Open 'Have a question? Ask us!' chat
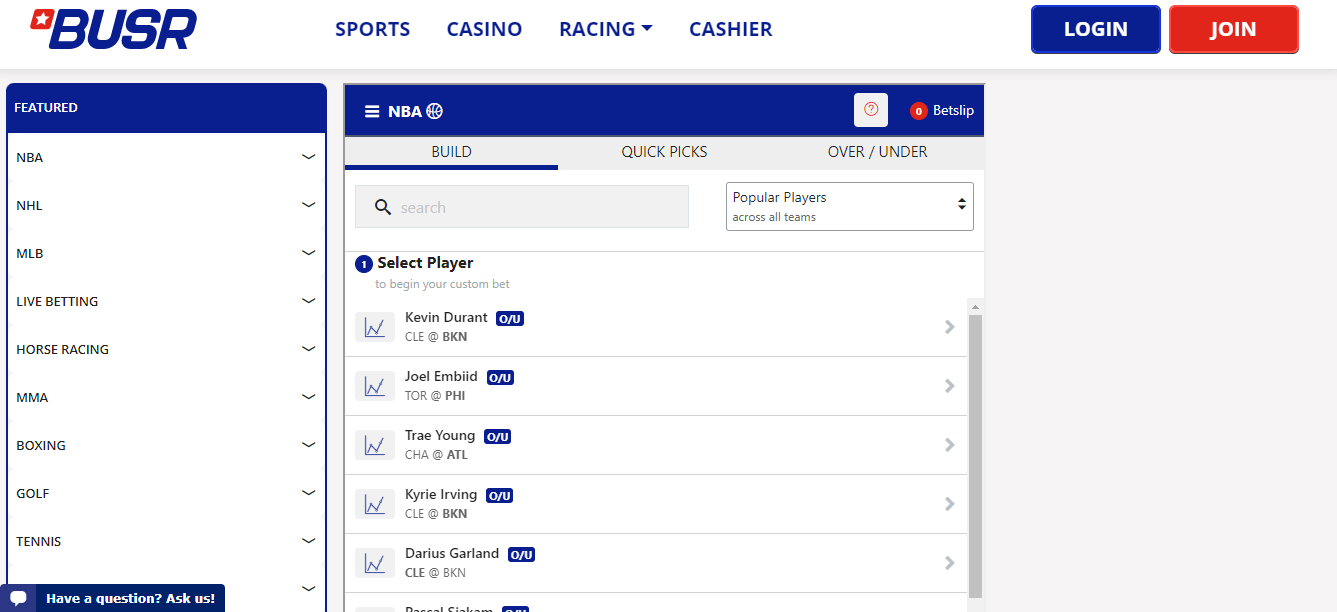The width and height of the screenshot is (1337, 612). [x=112, y=598]
